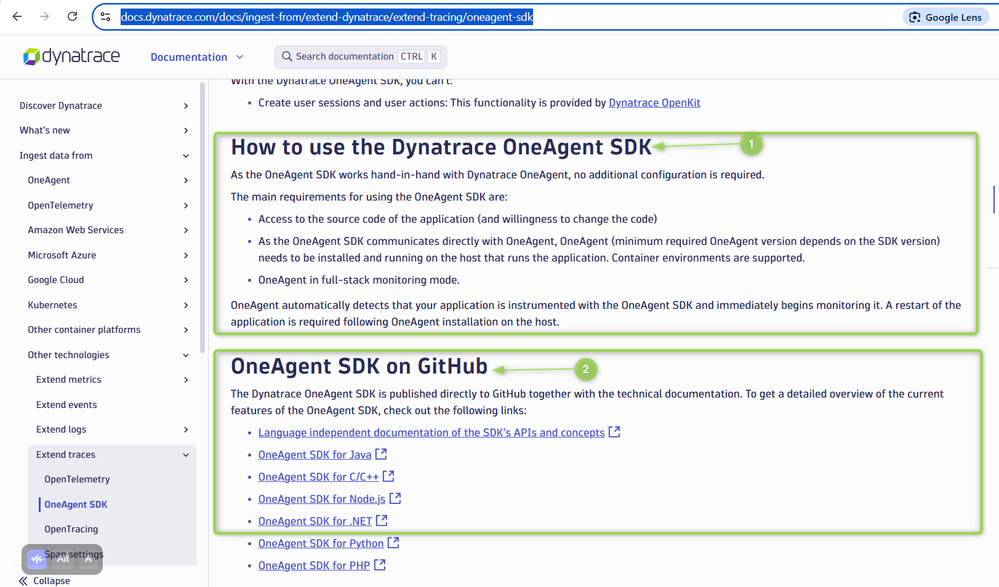The height and width of the screenshot is (587, 999).
Task: Click the browser address bar URL
Action: pos(327,17)
